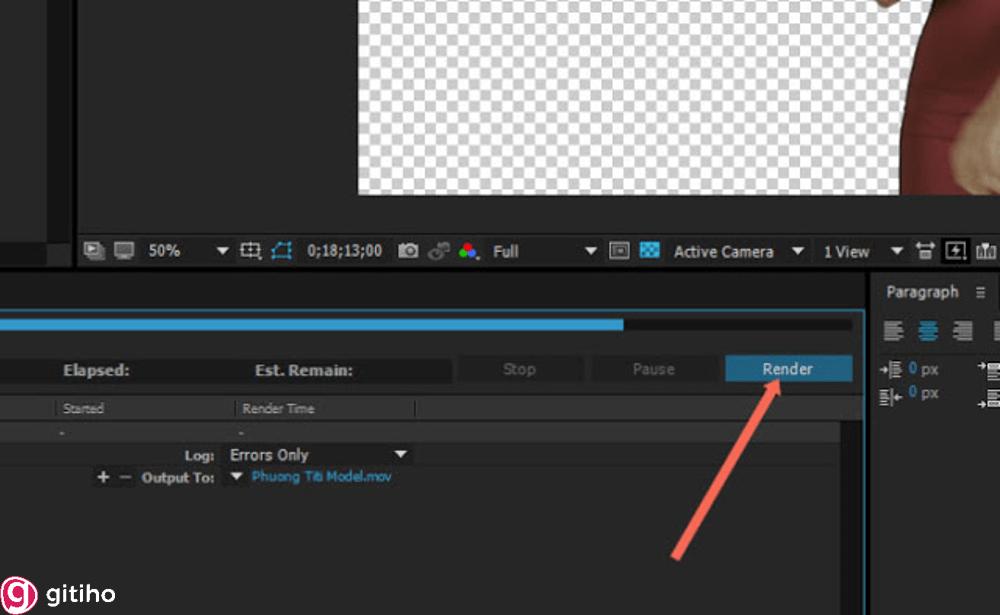Open the Phuong Titi Model.mov output link
Image resolution: width=1000 pixels, height=615 pixels.
(x=322, y=477)
